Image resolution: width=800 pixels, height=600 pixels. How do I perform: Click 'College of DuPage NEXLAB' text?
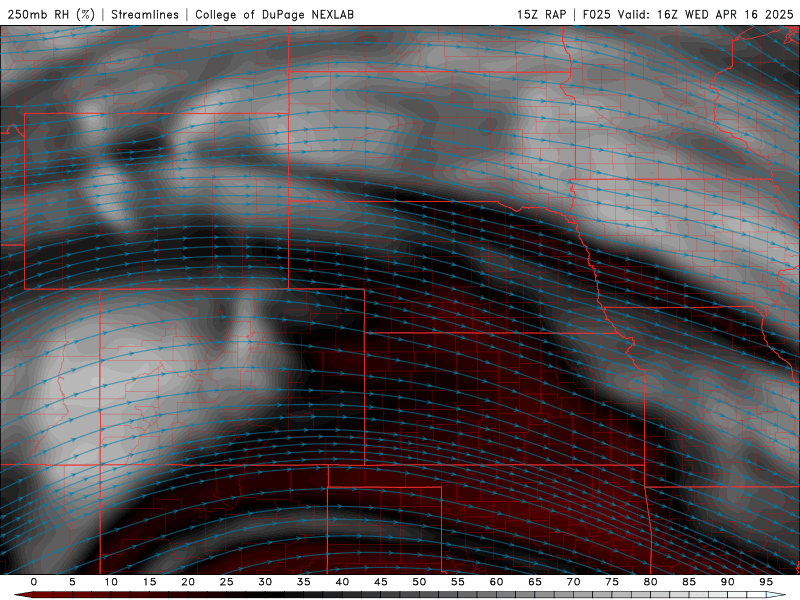click(274, 15)
